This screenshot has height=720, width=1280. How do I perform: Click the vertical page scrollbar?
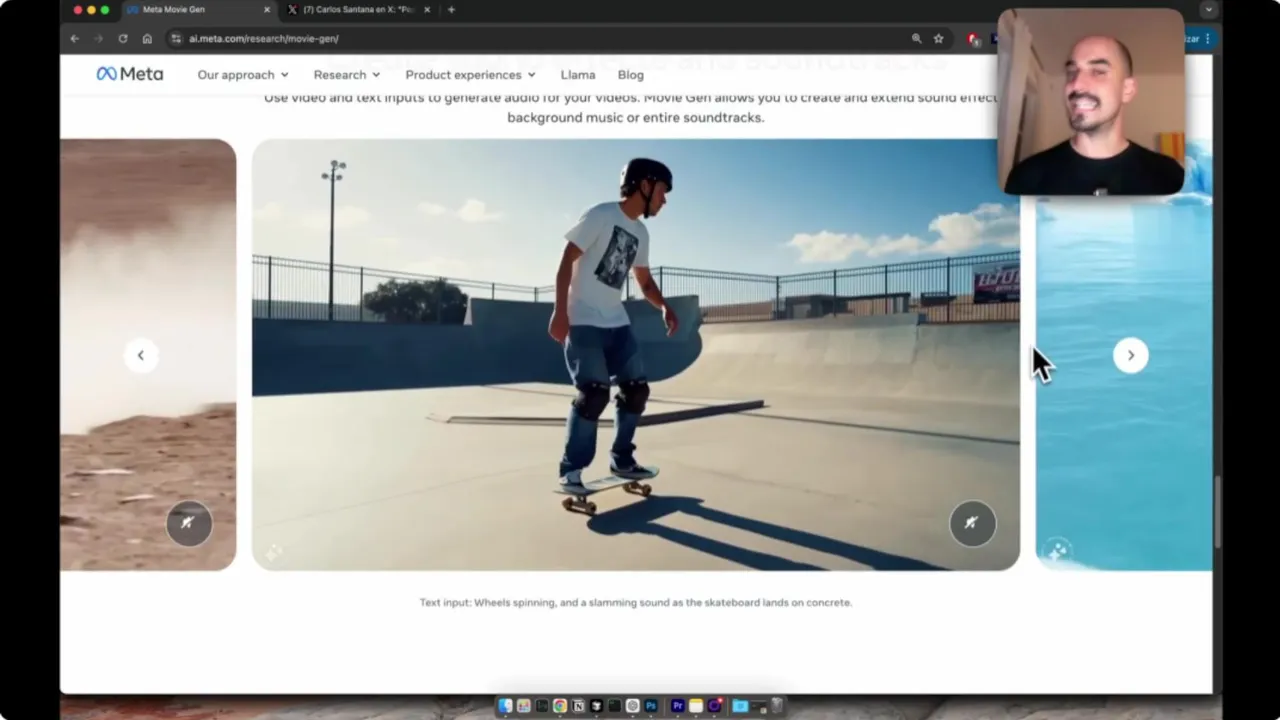pos(1218,511)
